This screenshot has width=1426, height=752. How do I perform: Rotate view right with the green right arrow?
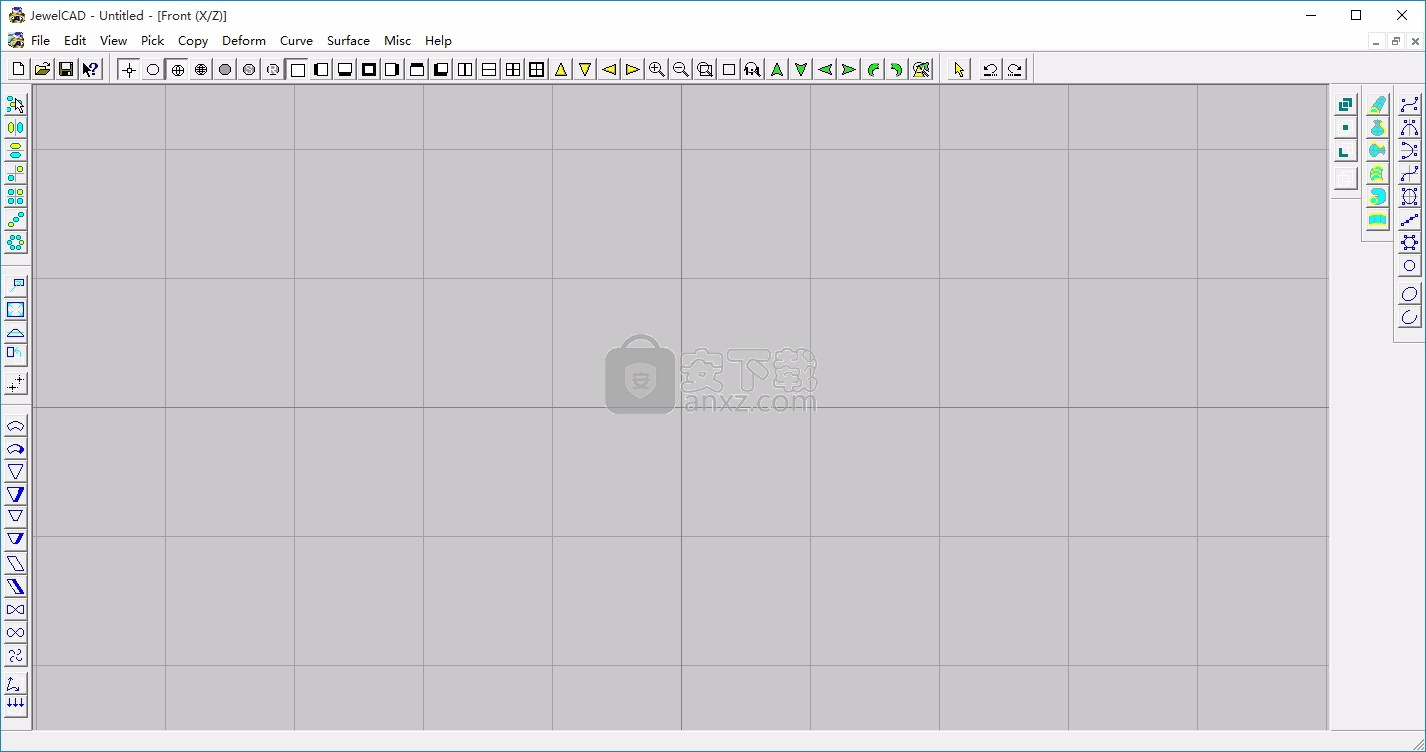coord(849,69)
